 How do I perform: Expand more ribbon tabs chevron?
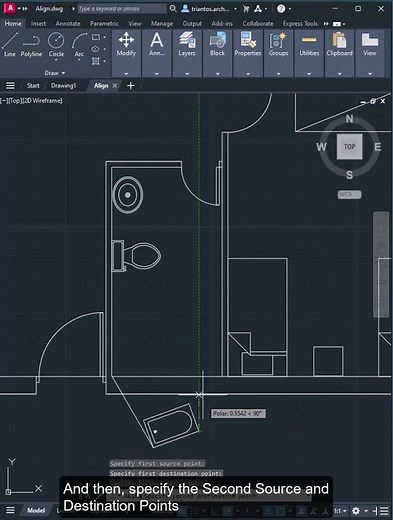tap(326, 24)
